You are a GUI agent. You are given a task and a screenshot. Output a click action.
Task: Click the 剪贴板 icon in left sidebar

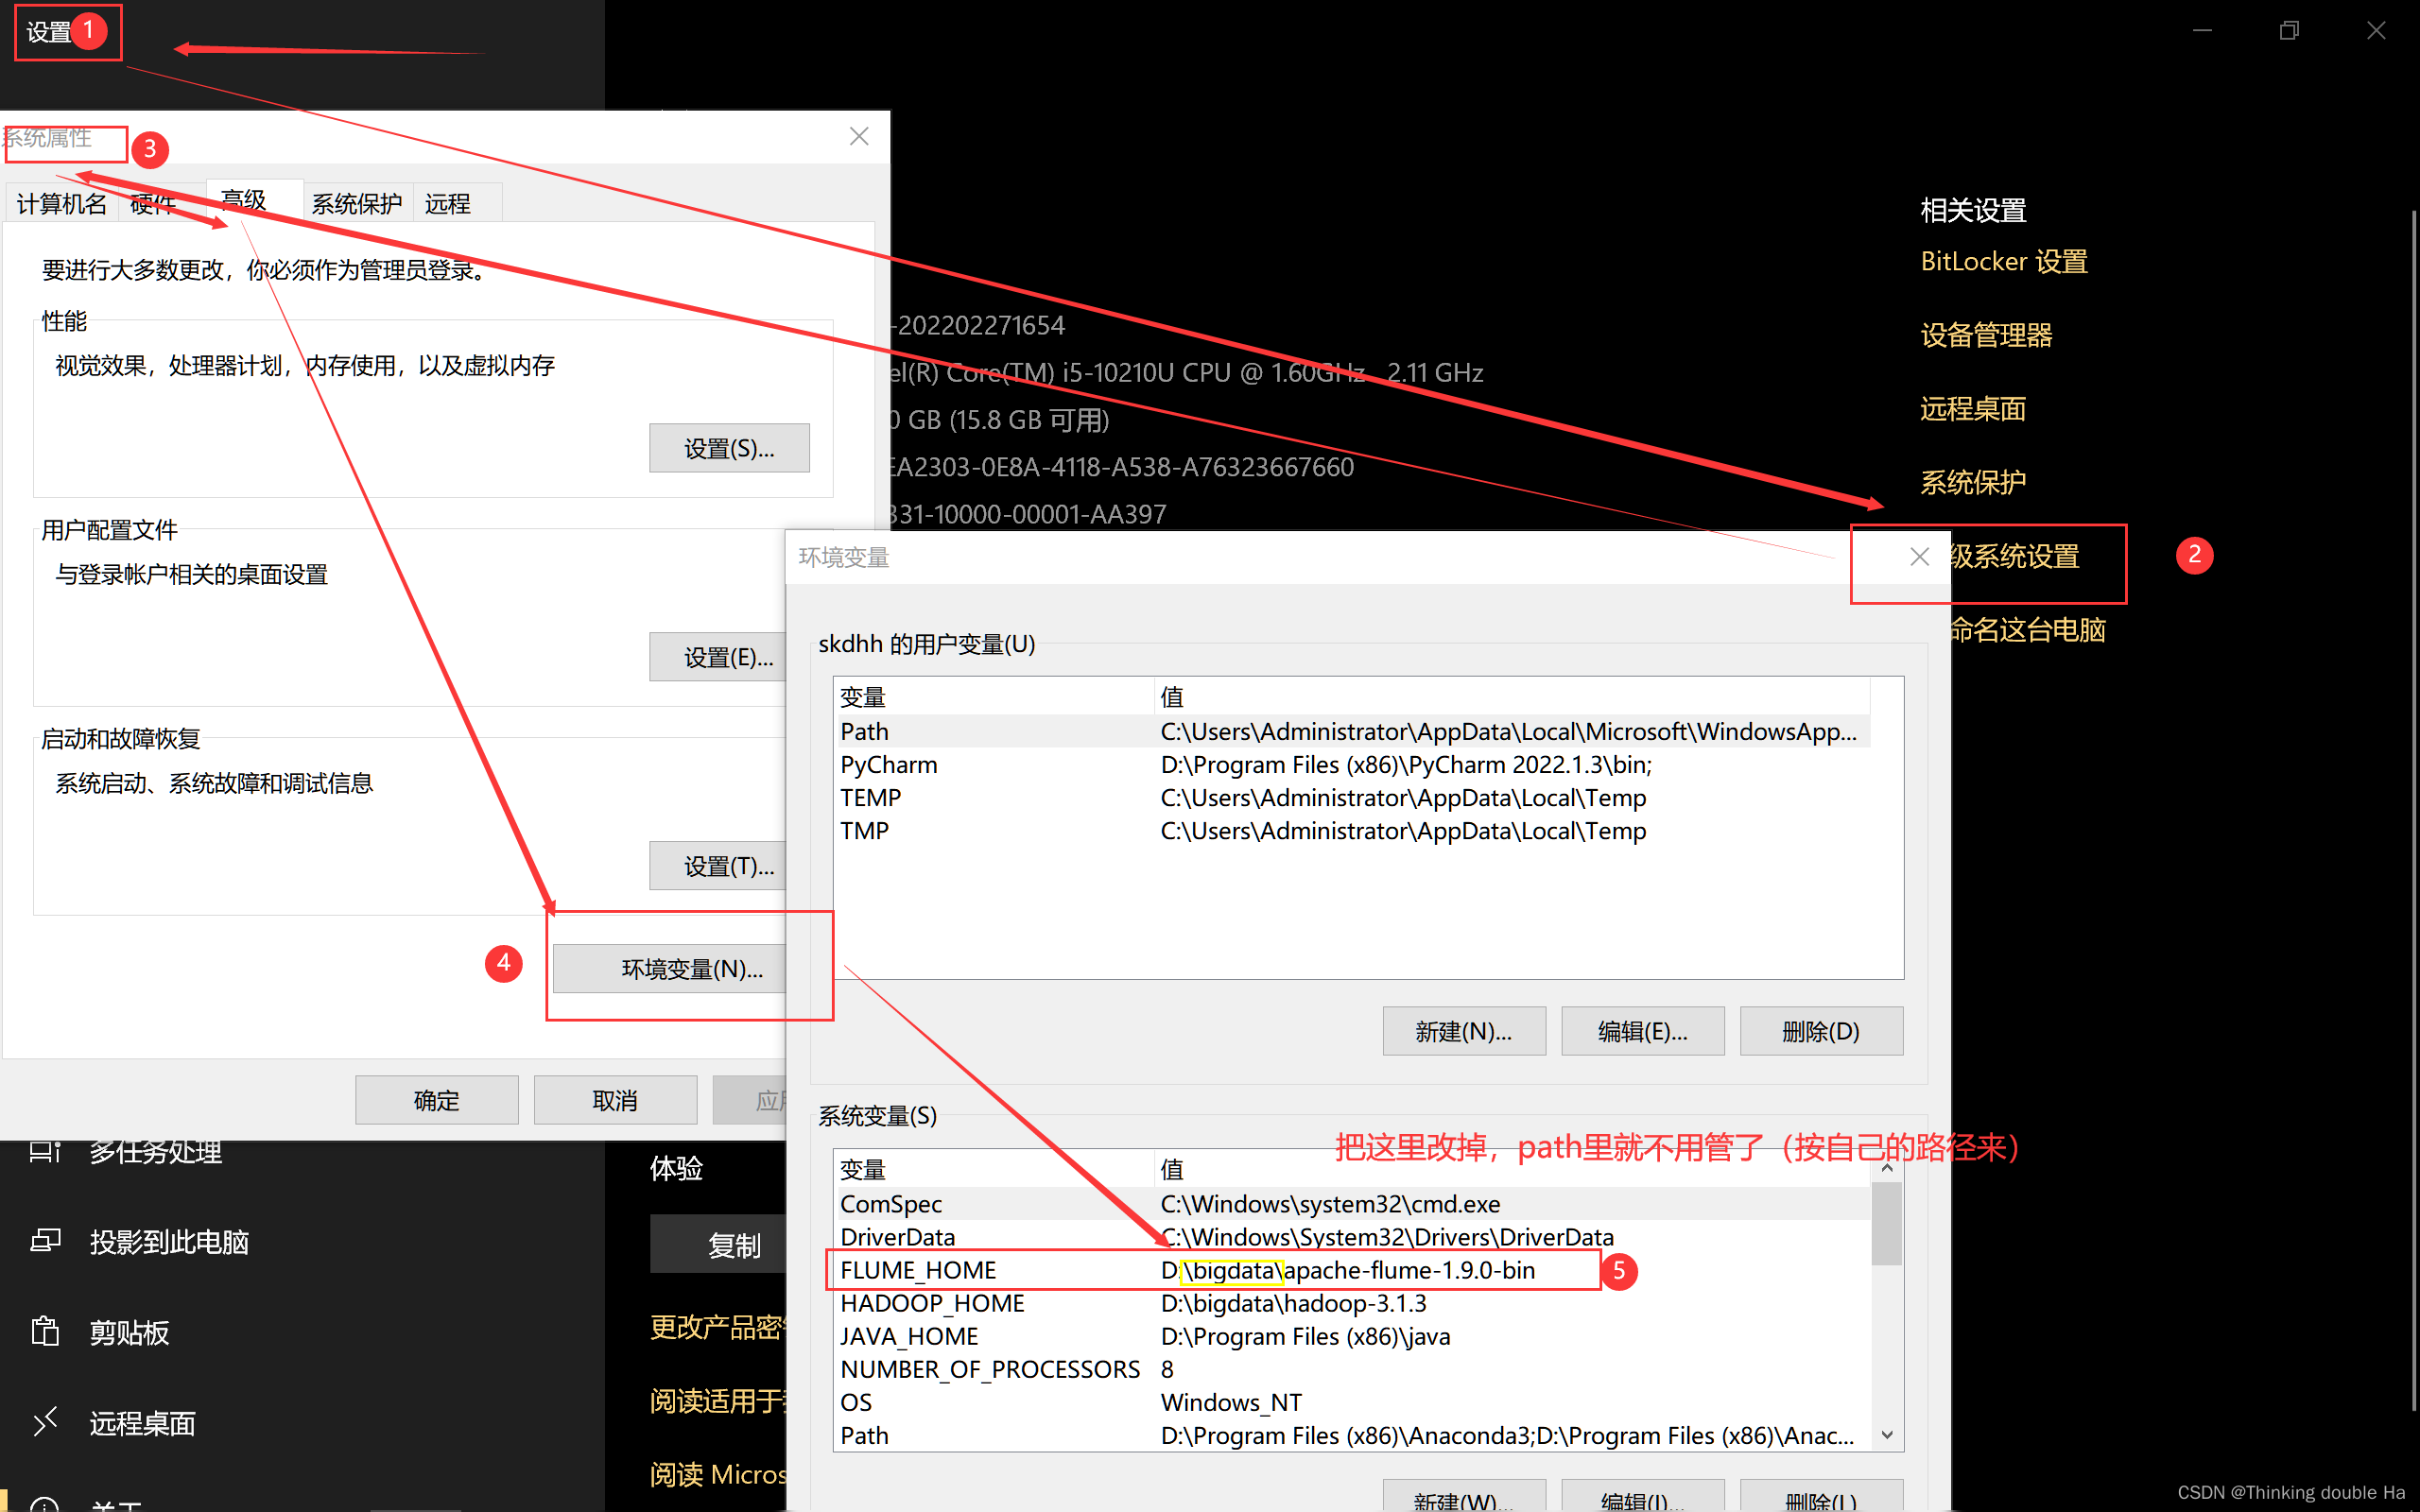[44, 1331]
